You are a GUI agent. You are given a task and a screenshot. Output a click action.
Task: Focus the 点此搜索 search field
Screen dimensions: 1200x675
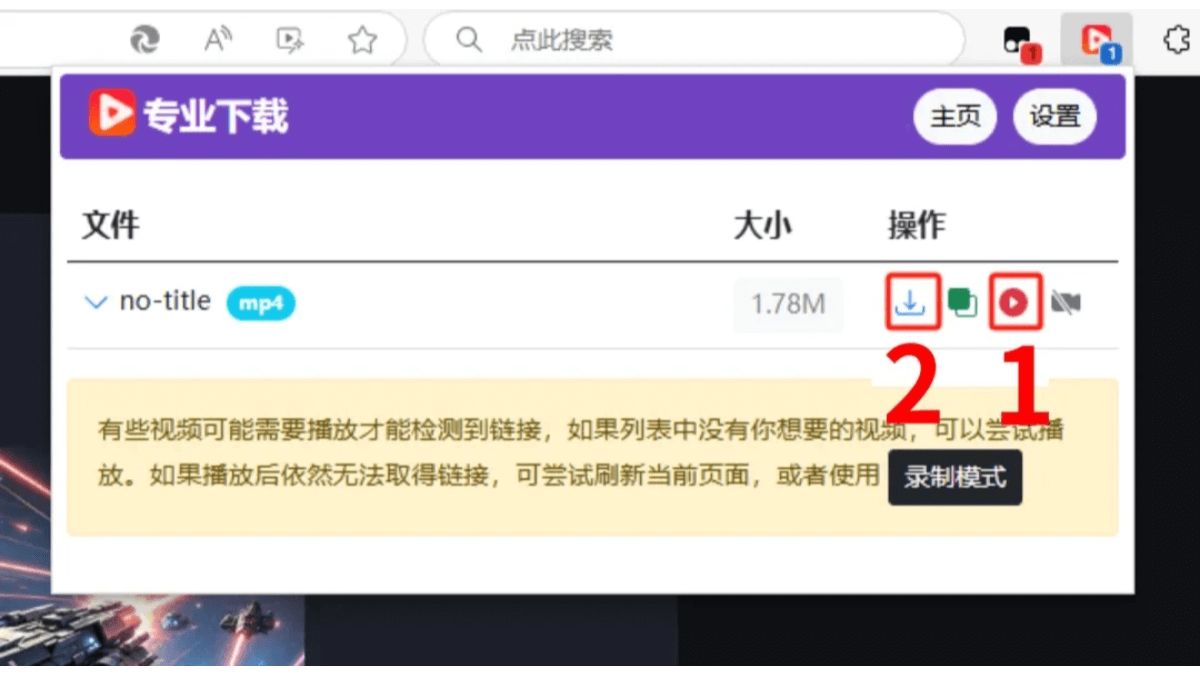(694, 40)
